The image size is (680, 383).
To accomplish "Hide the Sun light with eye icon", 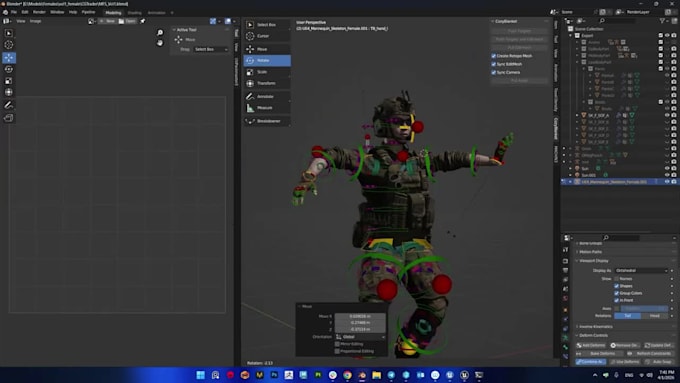I will click(667, 168).
